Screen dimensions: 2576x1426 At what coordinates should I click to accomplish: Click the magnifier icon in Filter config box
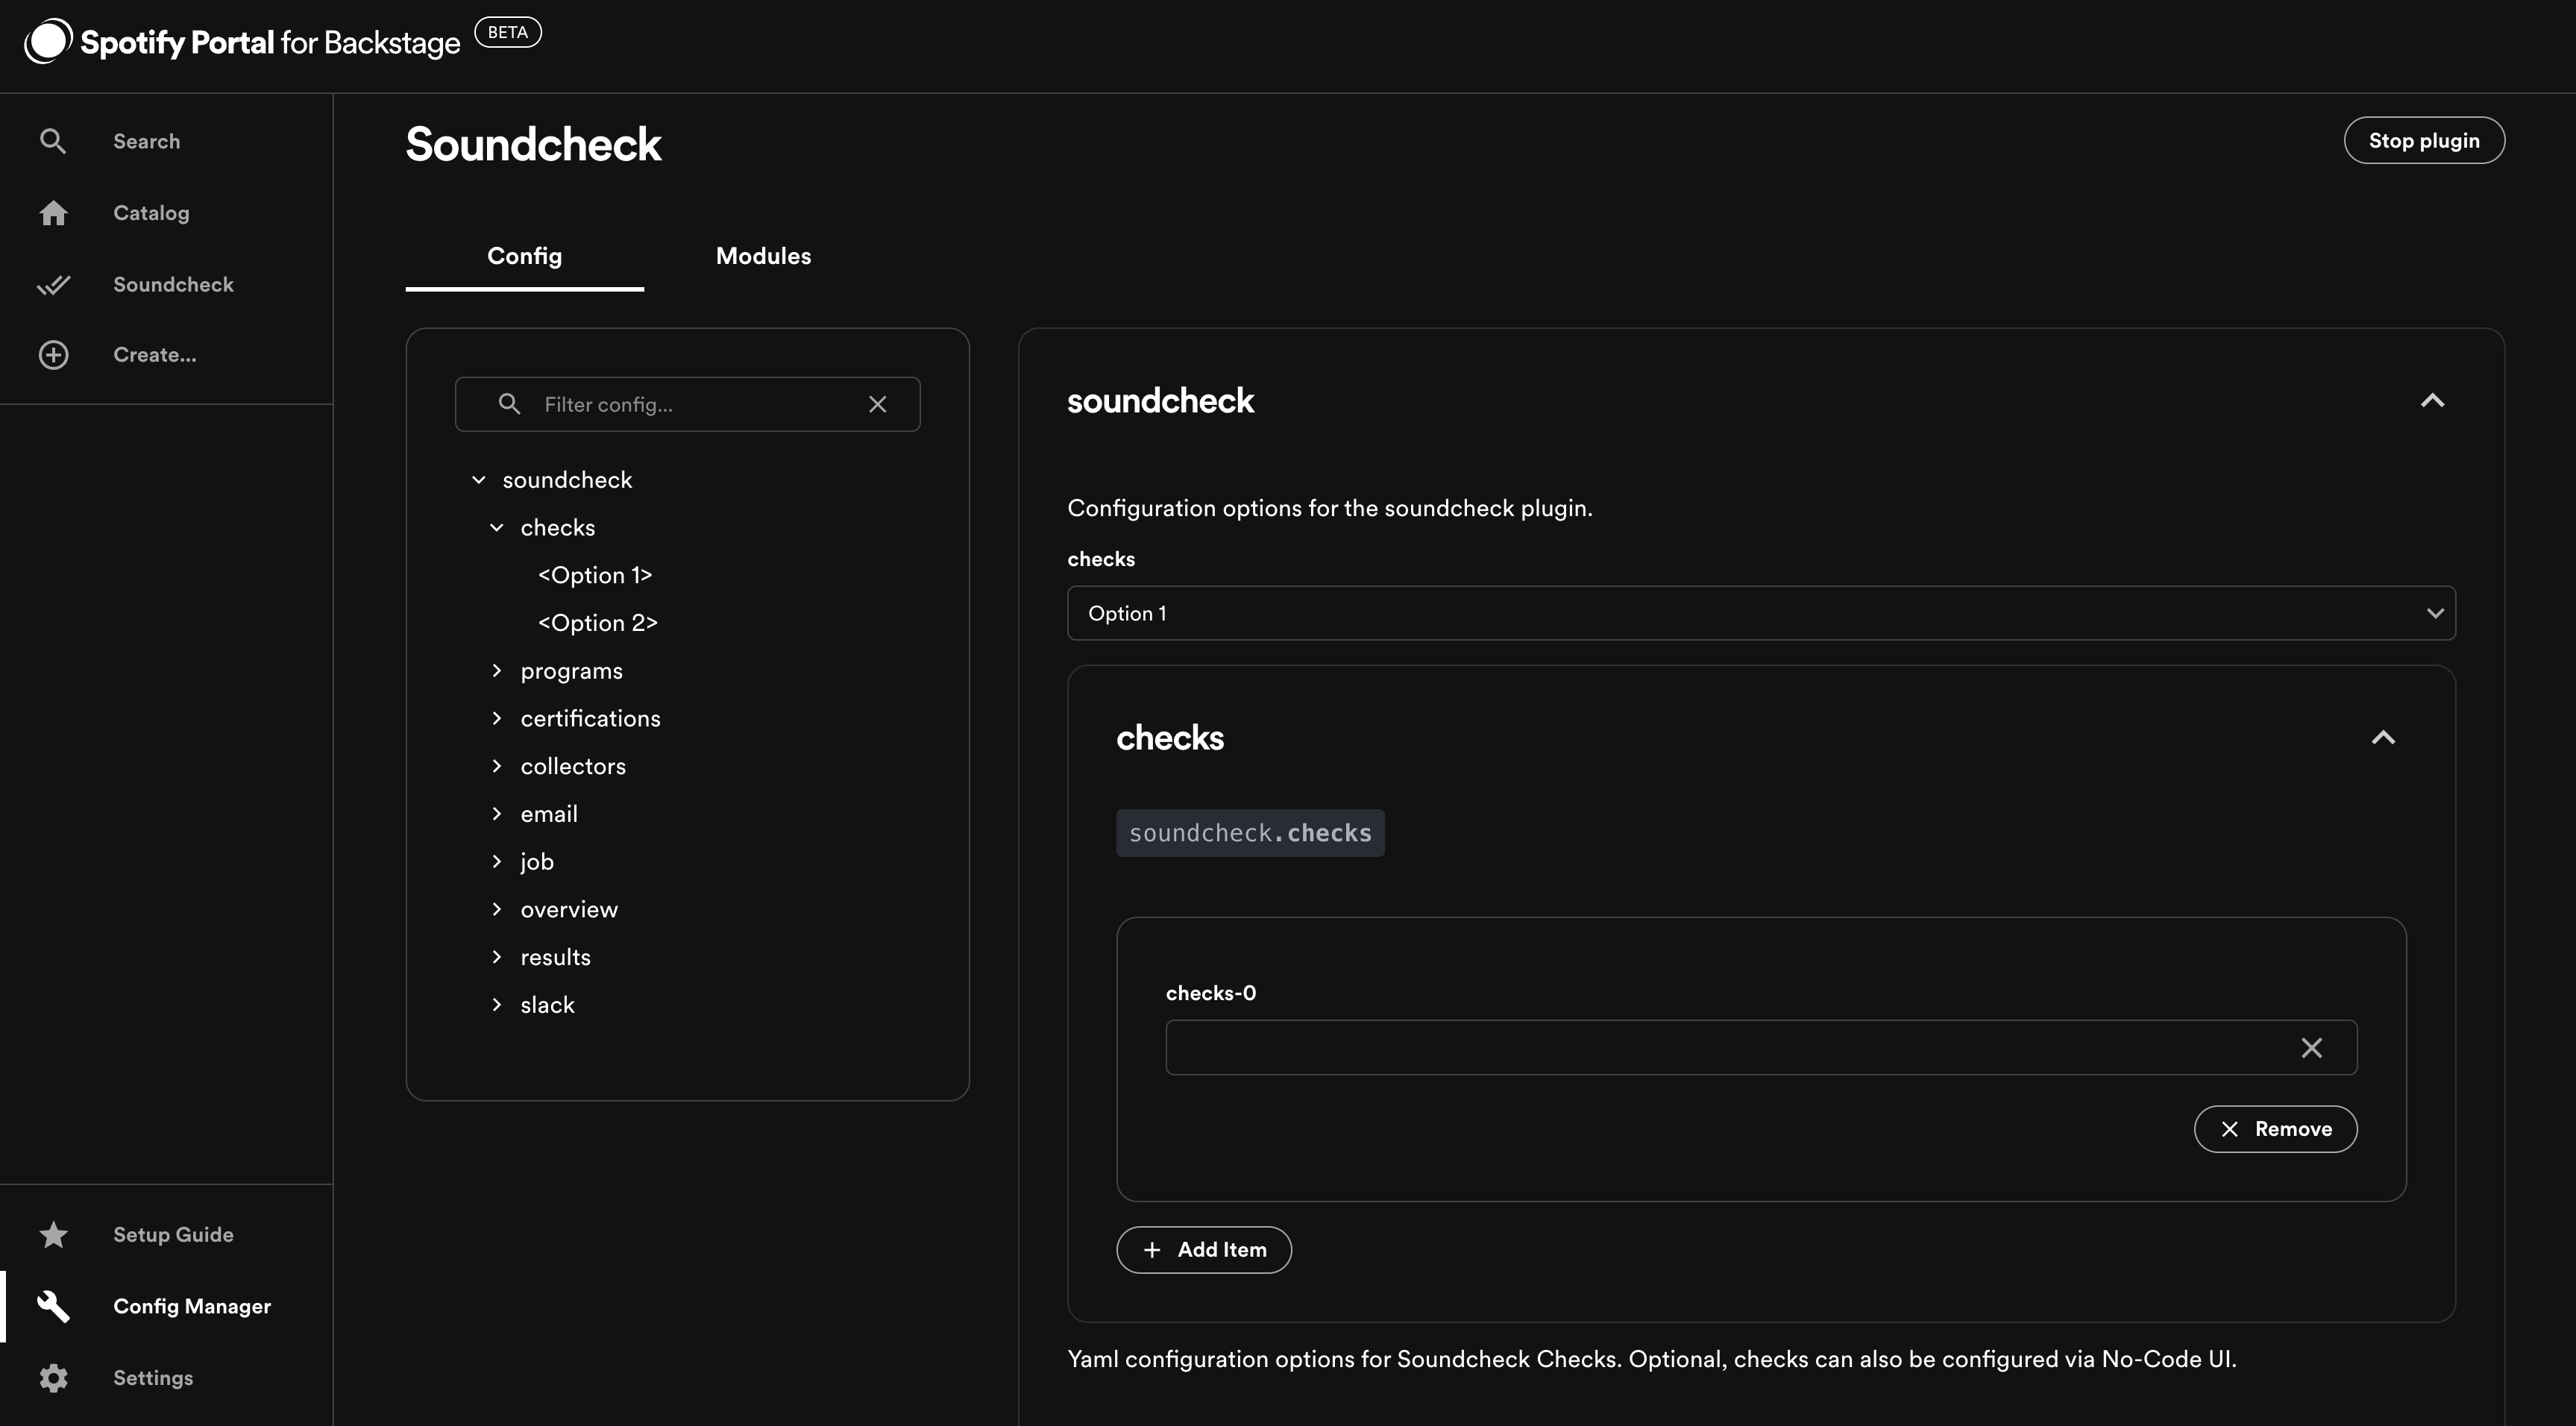coord(509,404)
